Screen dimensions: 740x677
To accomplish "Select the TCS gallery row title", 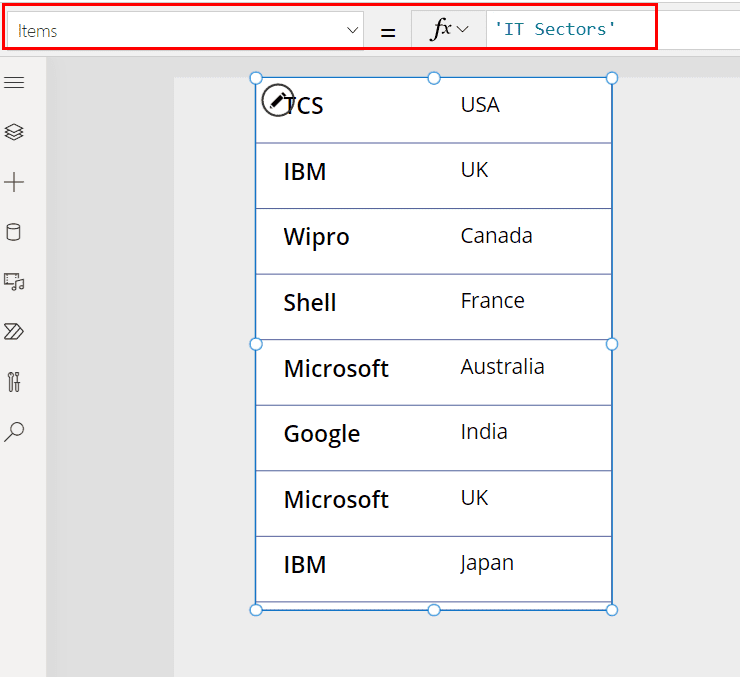I will tap(303, 105).
